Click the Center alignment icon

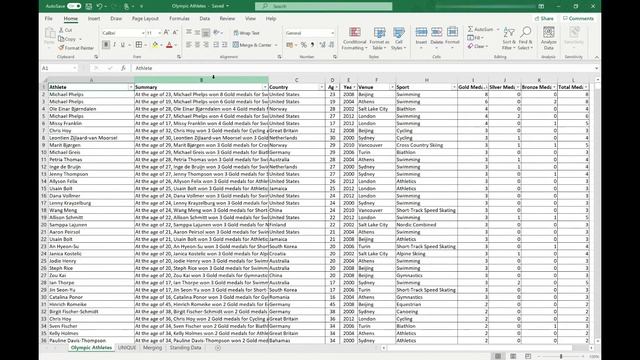coord(197,45)
